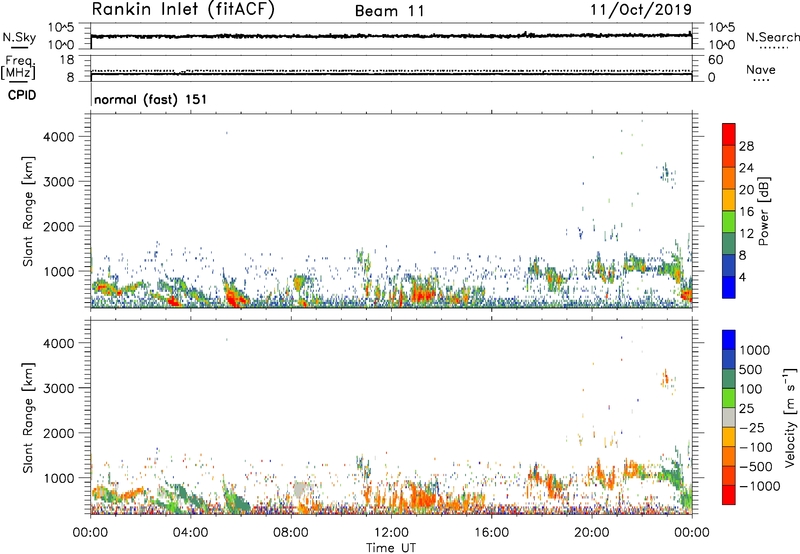Select 'normal (fast) 151' text

(x=151, y=99)
